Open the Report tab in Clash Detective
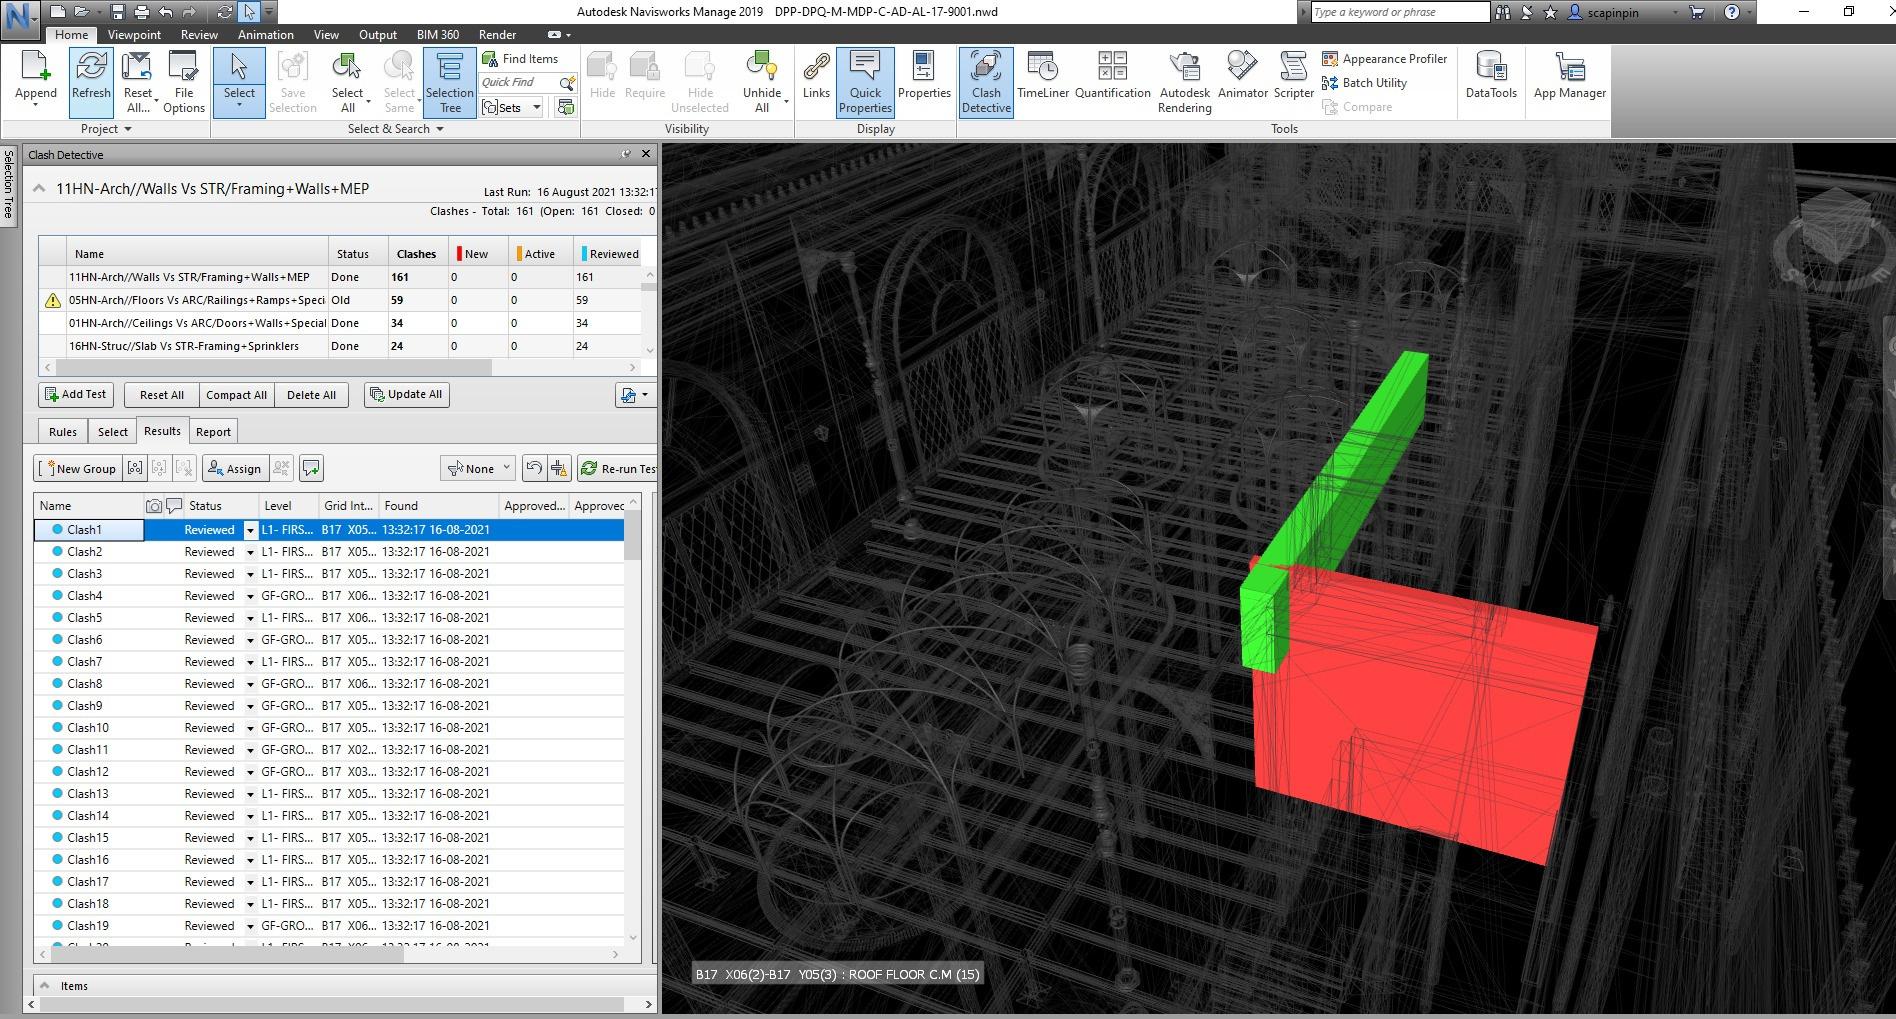 [x=213, y=432]
